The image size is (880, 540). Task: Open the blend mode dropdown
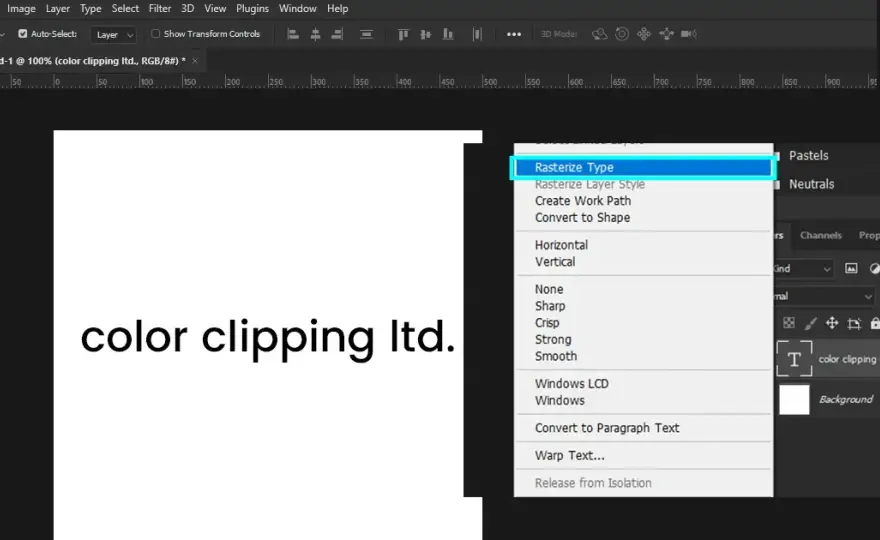coord(824,296)
